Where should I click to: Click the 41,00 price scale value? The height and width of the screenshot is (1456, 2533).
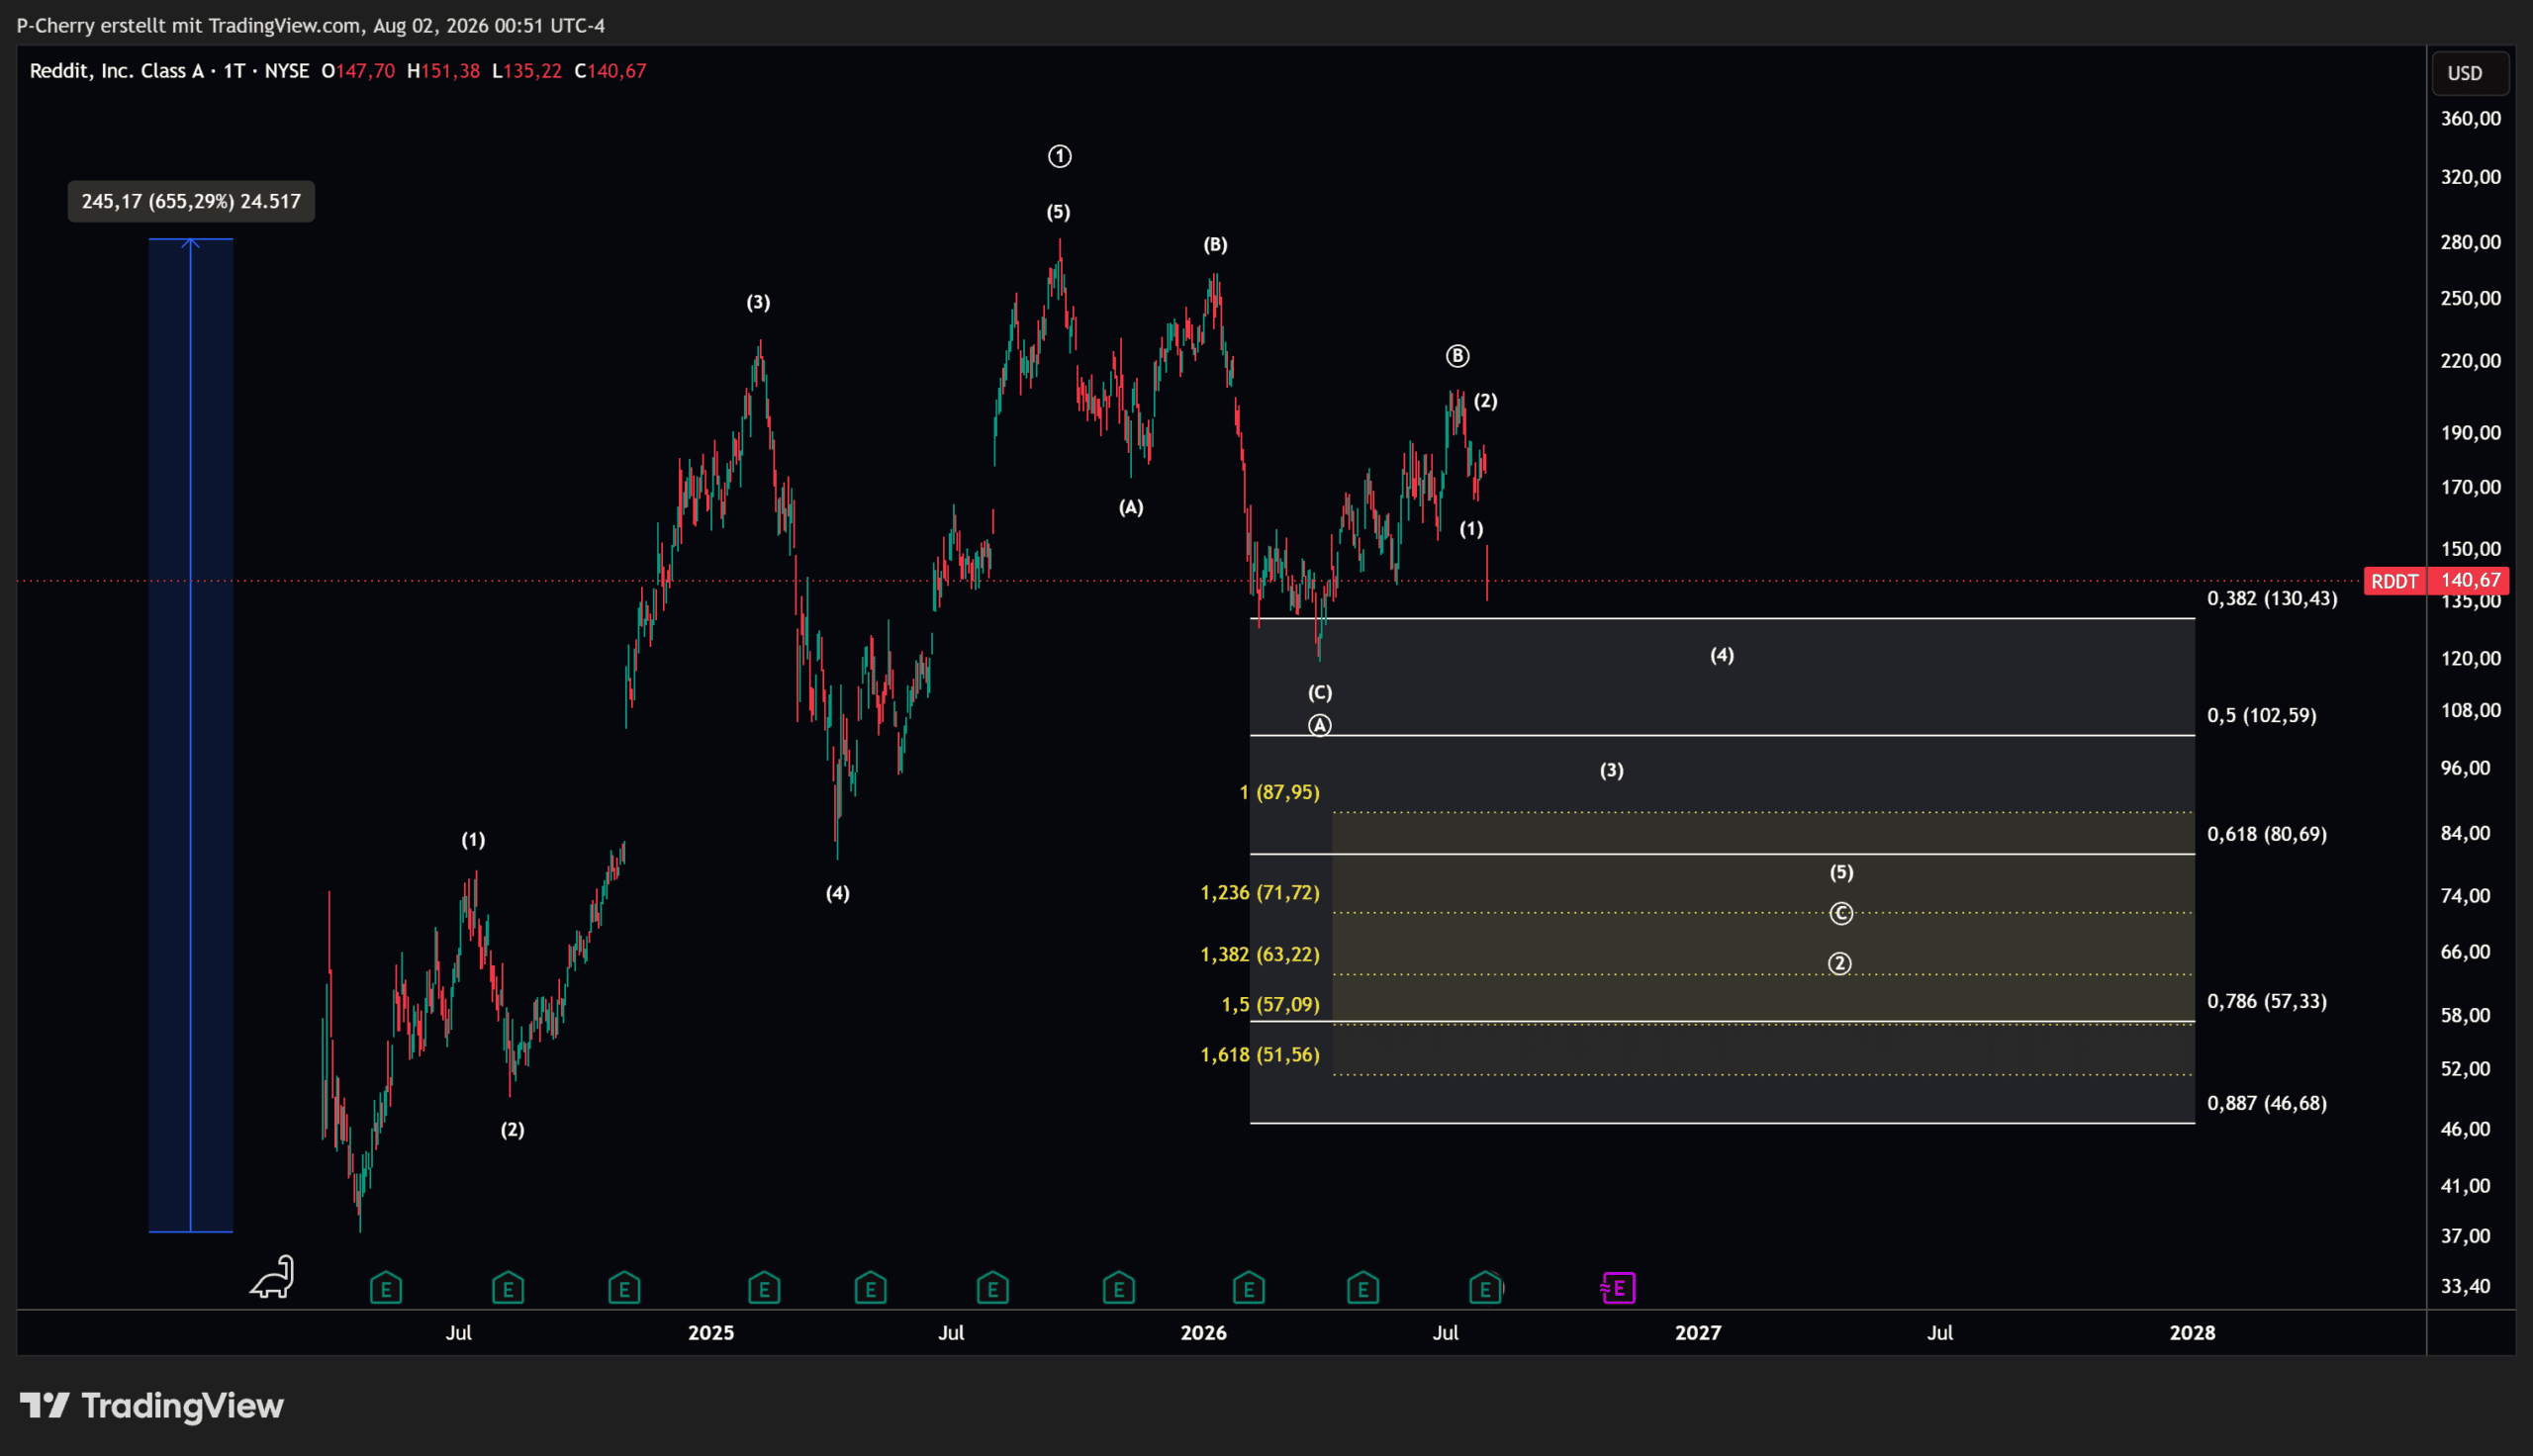[2465, 1186]
